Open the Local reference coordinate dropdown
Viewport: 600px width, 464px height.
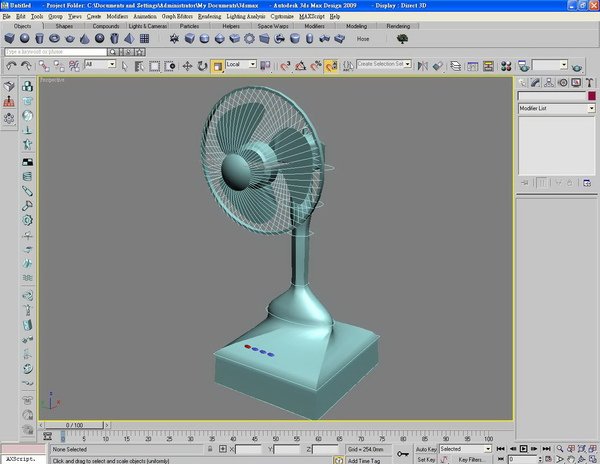(x=241, y=64)
